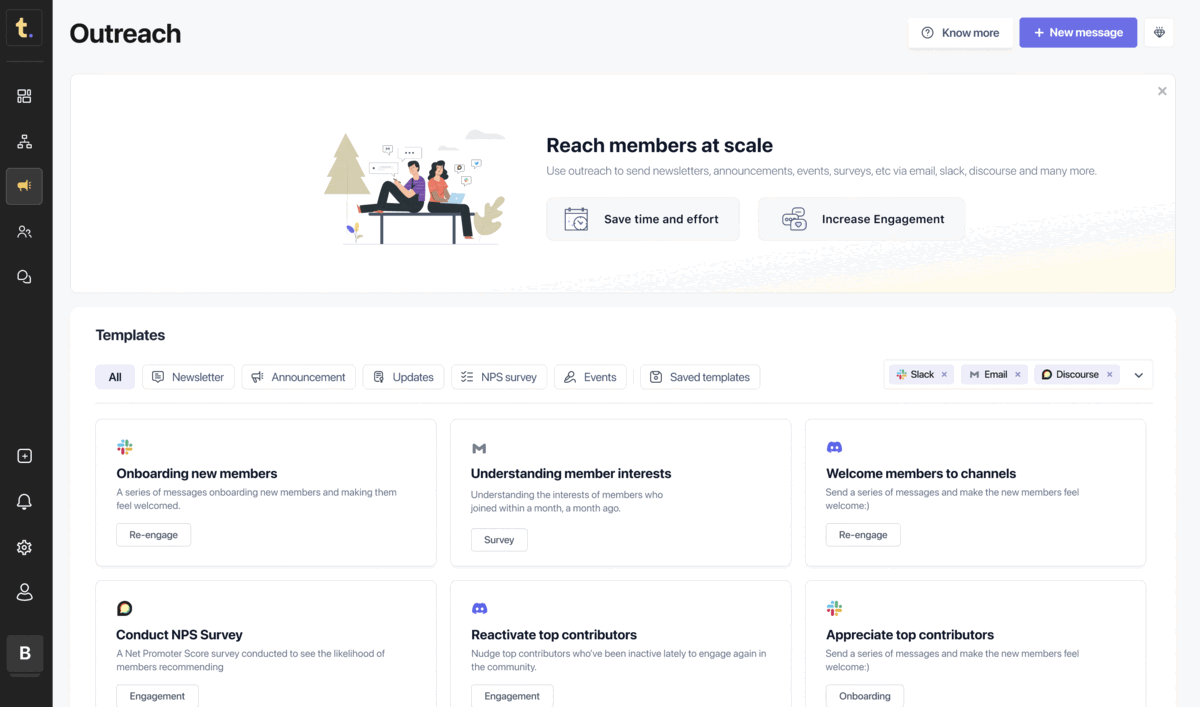
Task: Click the Templates section heading
Action: point(130,335)
